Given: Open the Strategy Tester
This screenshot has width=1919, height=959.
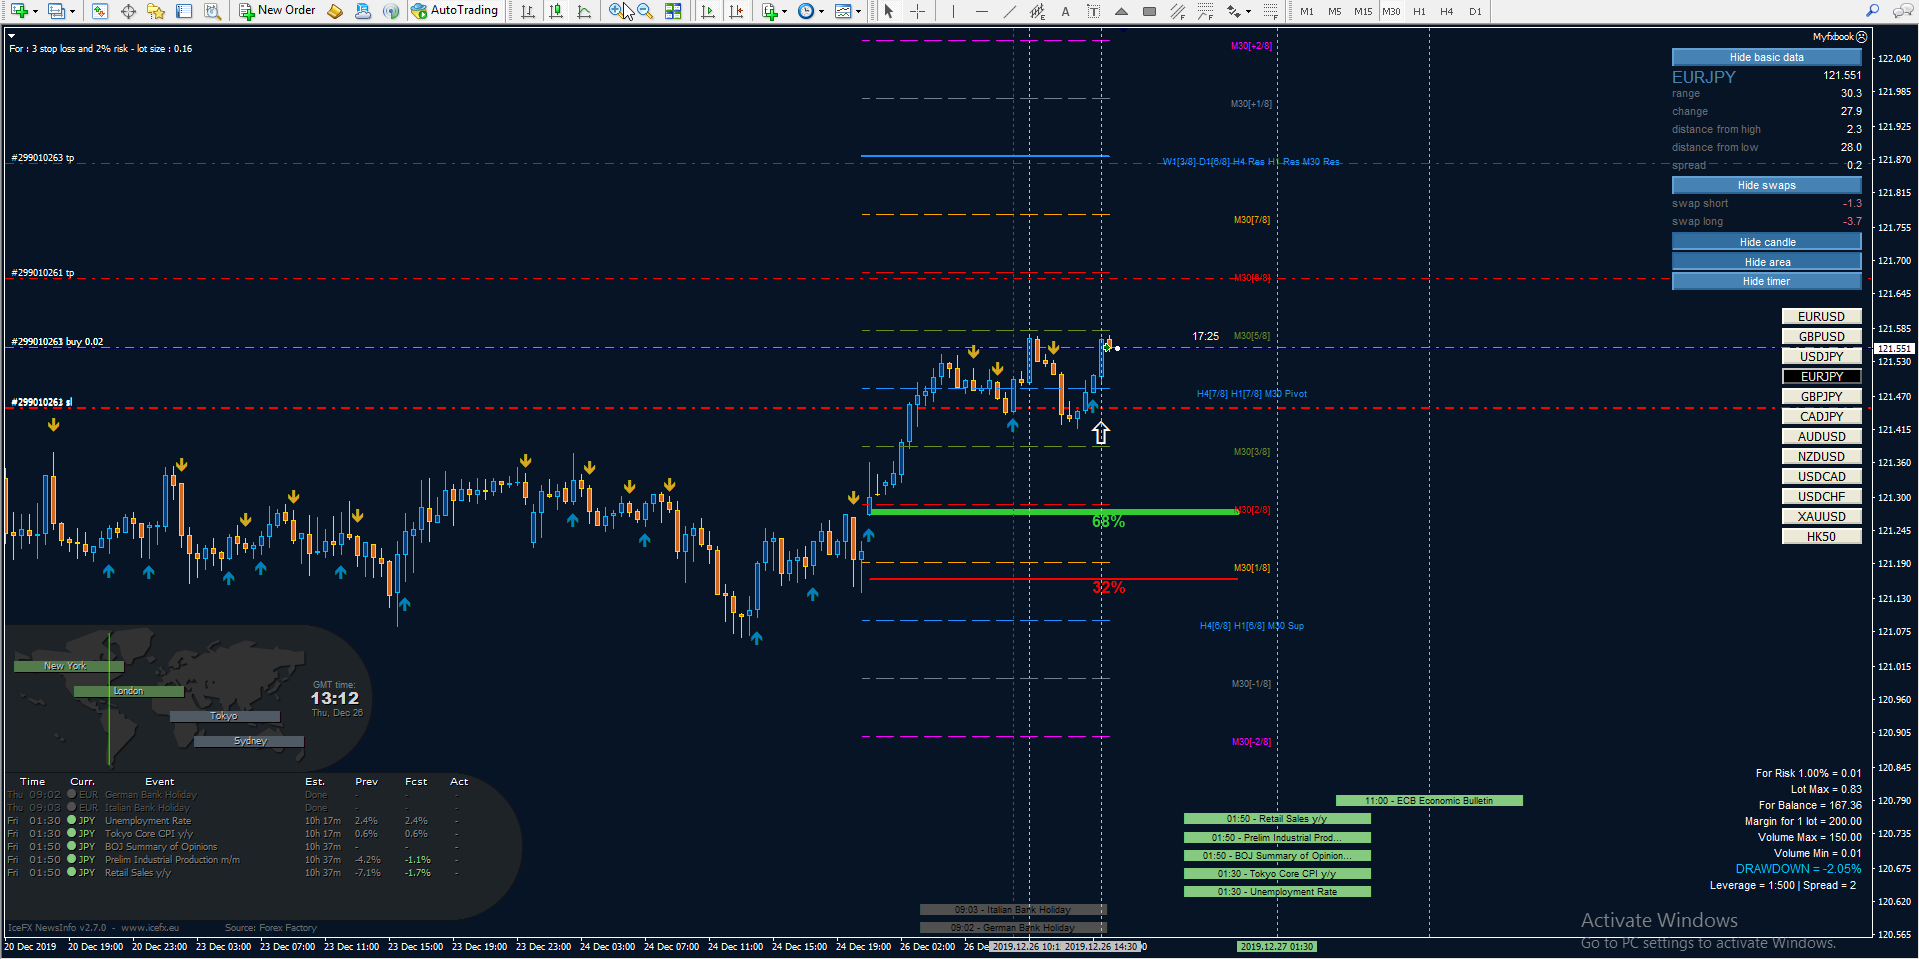Looking at the screenshot, I should coord(212,11).
